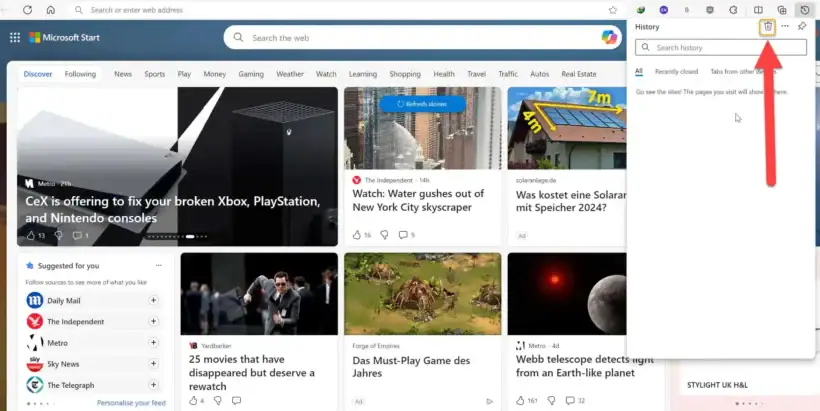Follow Daily Mail using its plus button
Image resolution: width=820 pixels, height=411 pixels.
pos(153,300)
